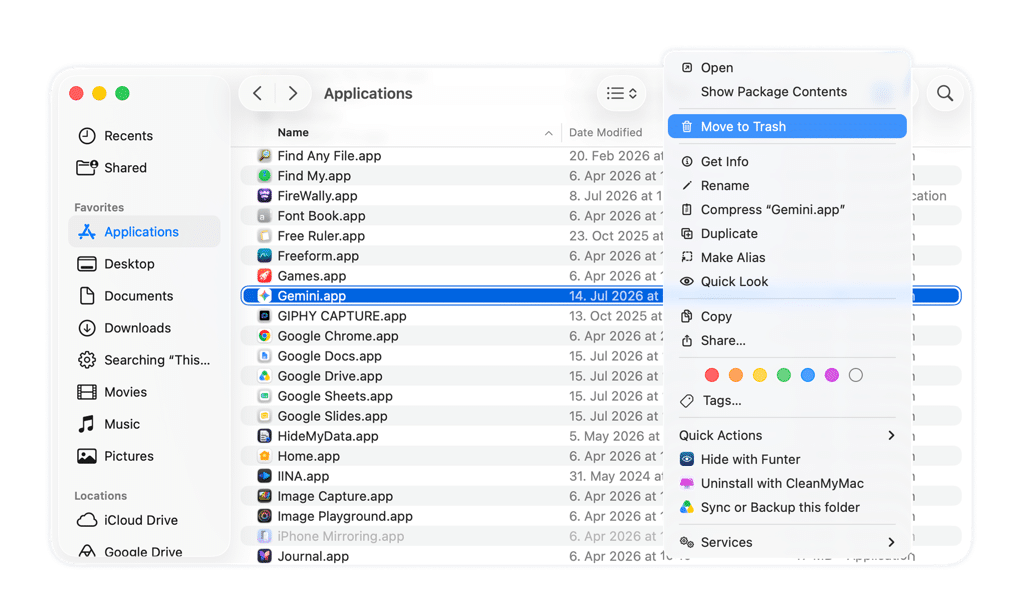Select Compress “Gemini.app” menu entry

tap(787, 210)
